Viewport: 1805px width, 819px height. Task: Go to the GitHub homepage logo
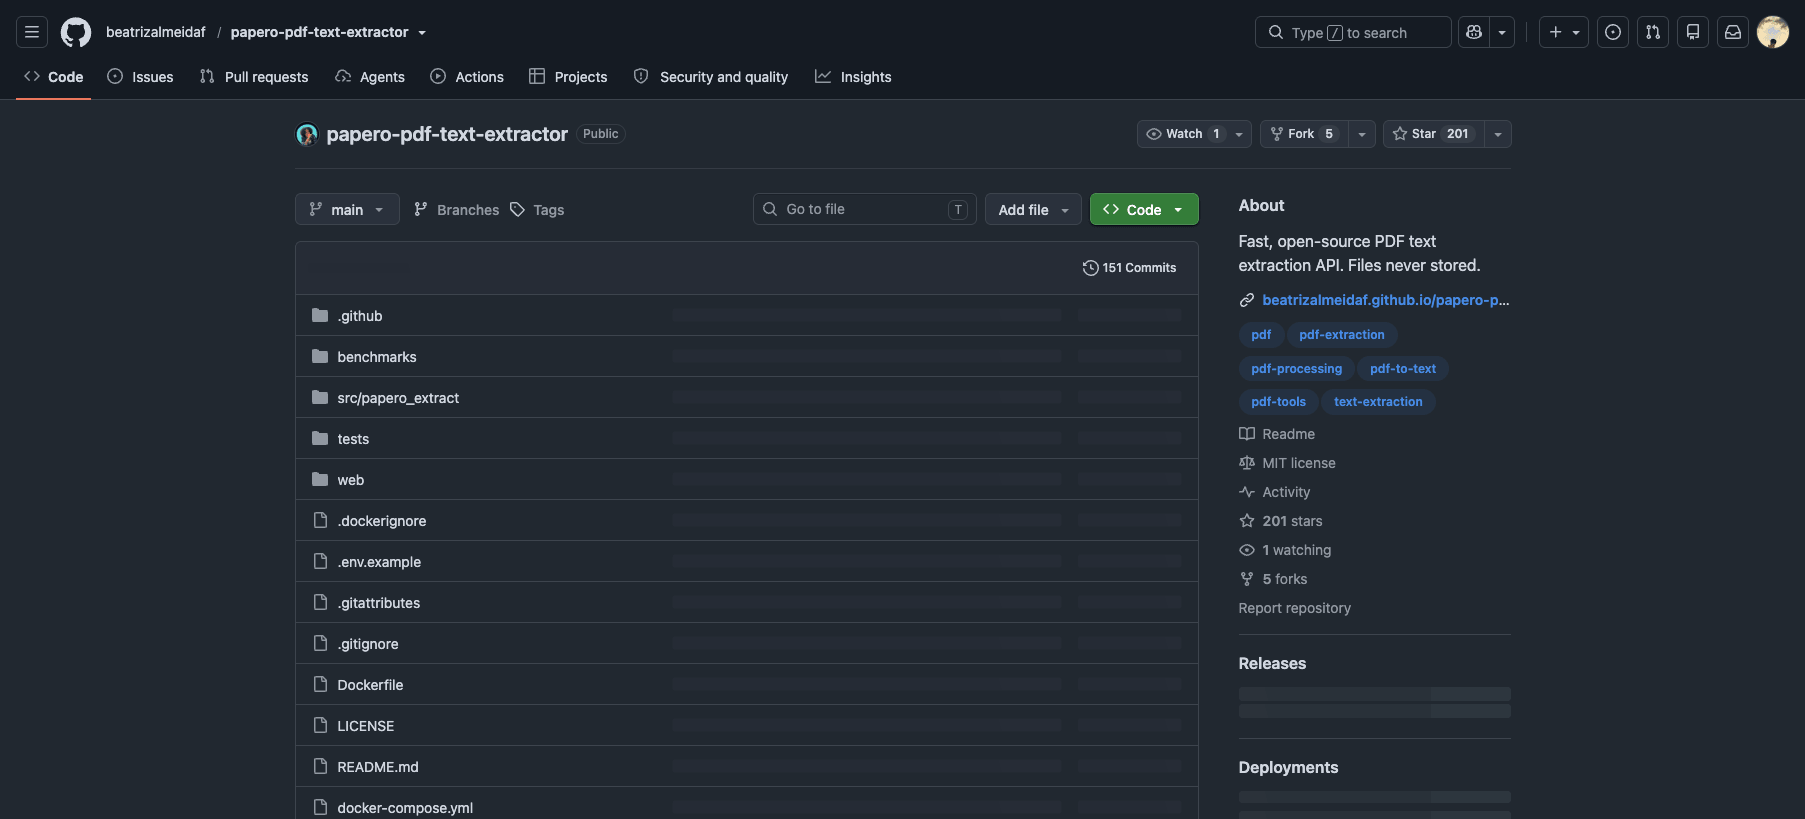click(x=76, y=32)
